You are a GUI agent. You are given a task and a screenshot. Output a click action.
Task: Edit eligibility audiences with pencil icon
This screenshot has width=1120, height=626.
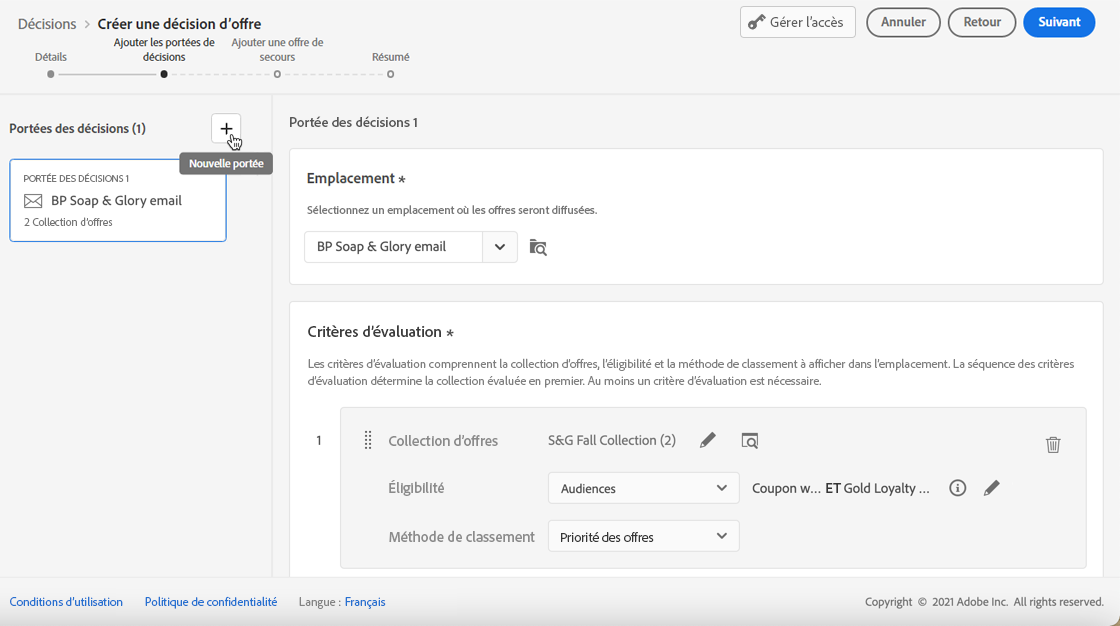coord(992,488)
